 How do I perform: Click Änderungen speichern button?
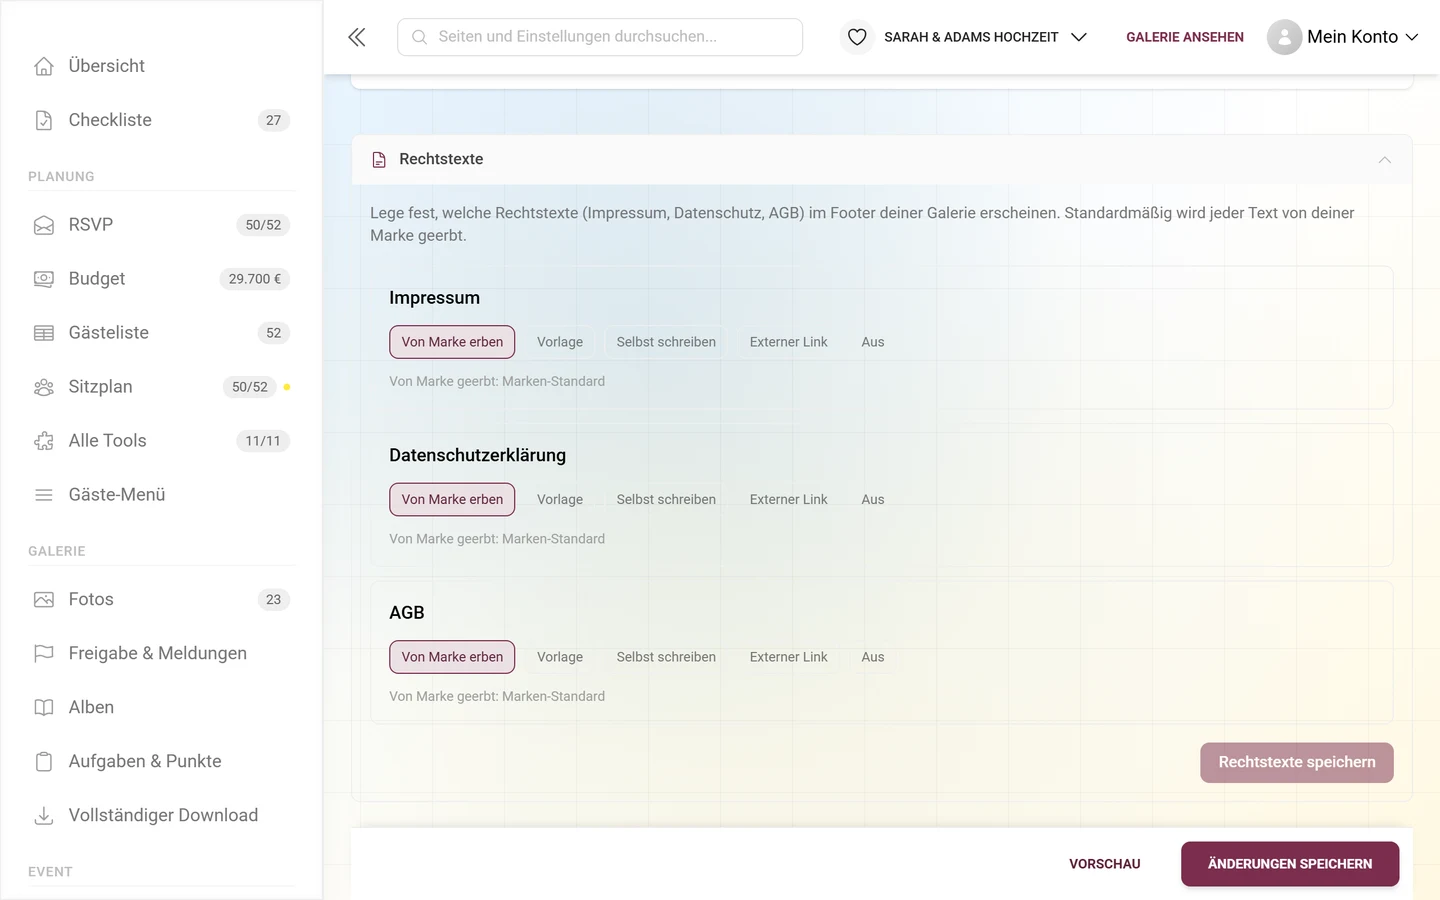pos(1290,864)
